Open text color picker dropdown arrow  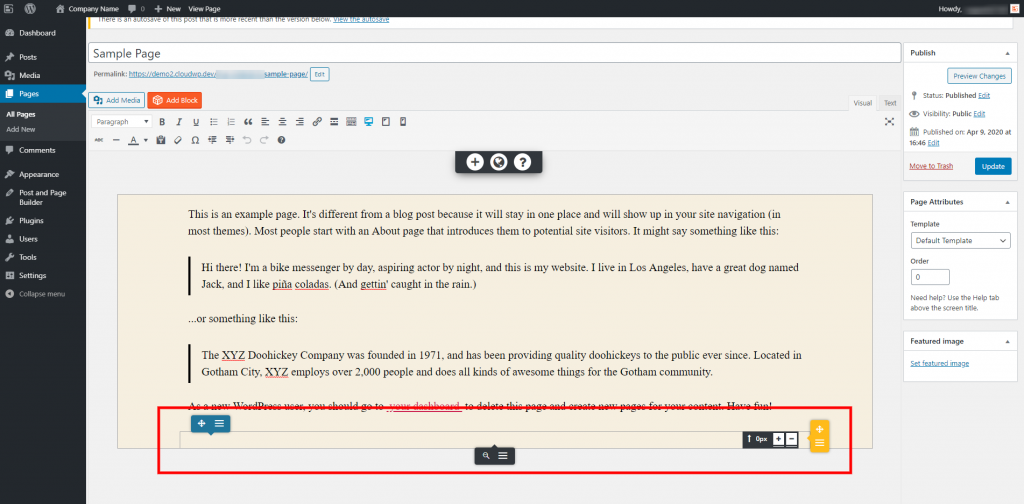pos(145,140)
